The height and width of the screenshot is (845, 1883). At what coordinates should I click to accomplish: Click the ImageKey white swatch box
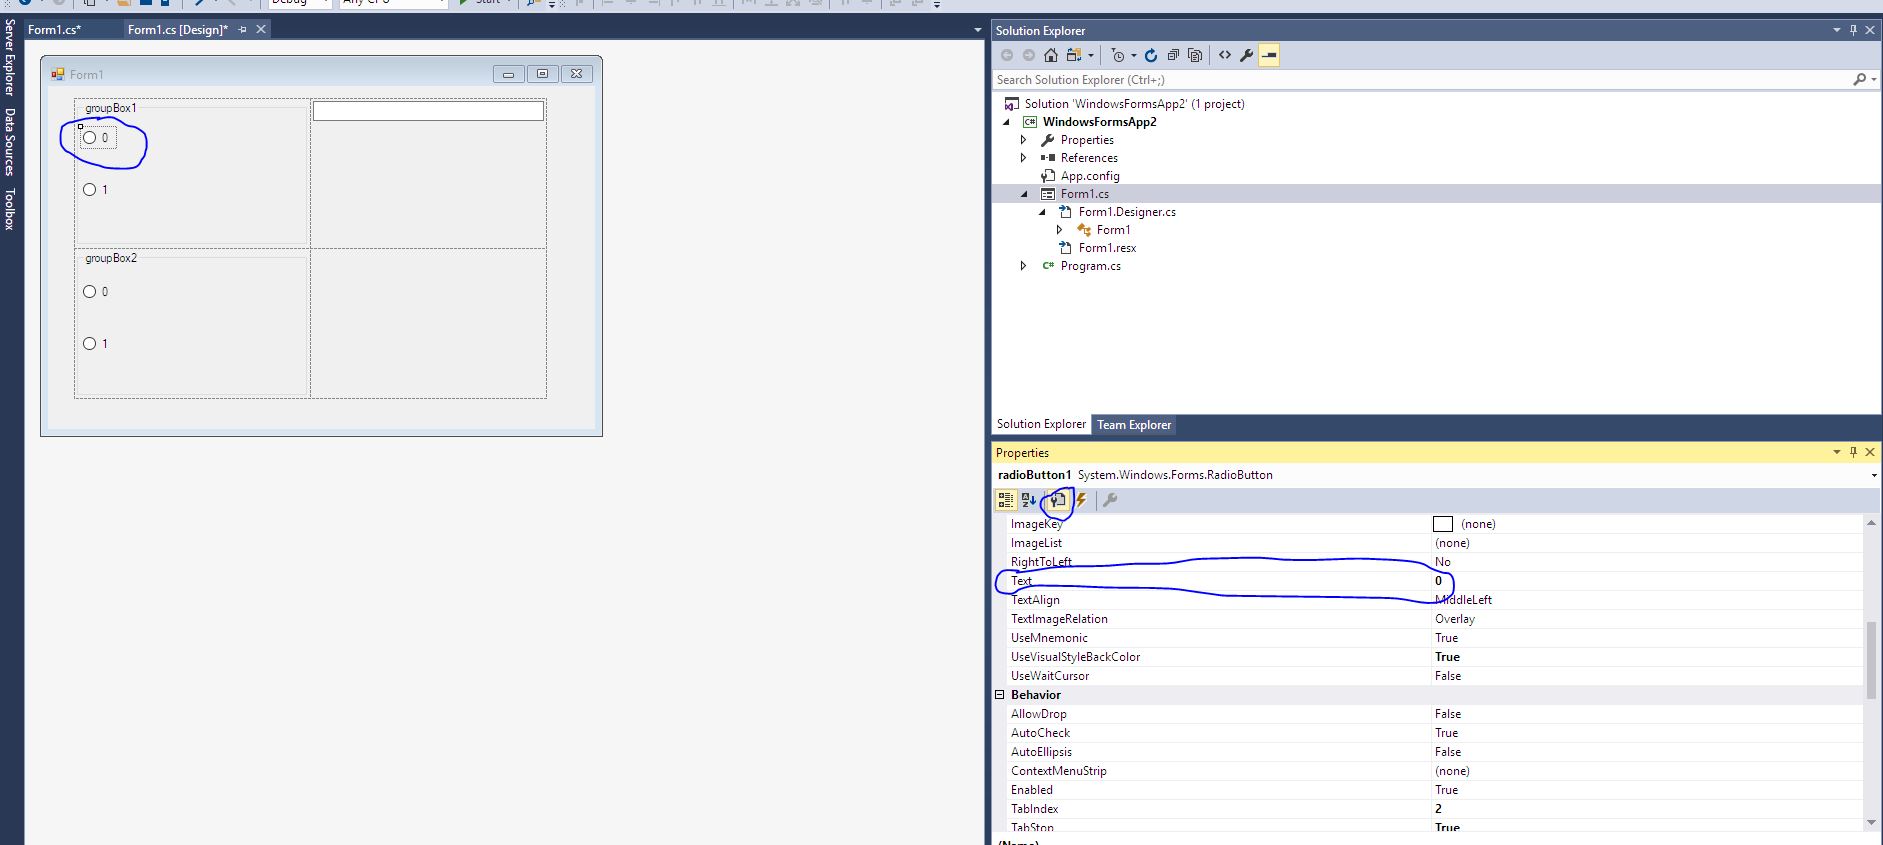(1442, 524)
